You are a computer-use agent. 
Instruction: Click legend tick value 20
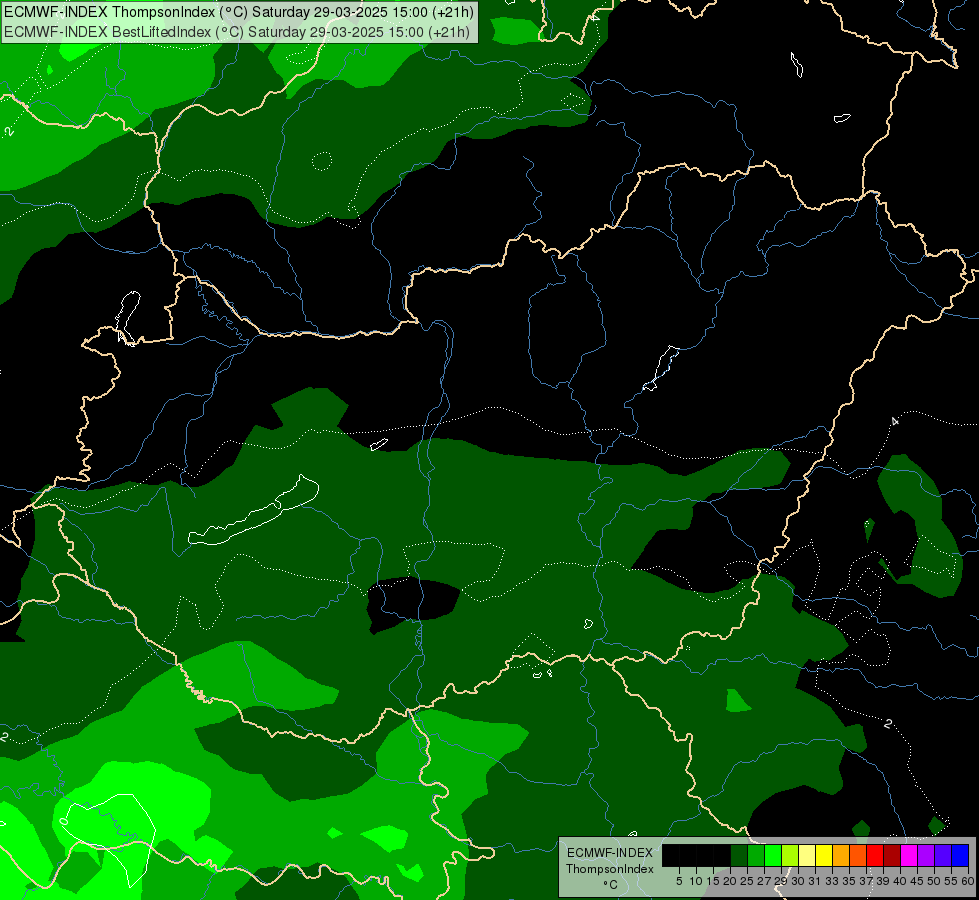point(730,881)
